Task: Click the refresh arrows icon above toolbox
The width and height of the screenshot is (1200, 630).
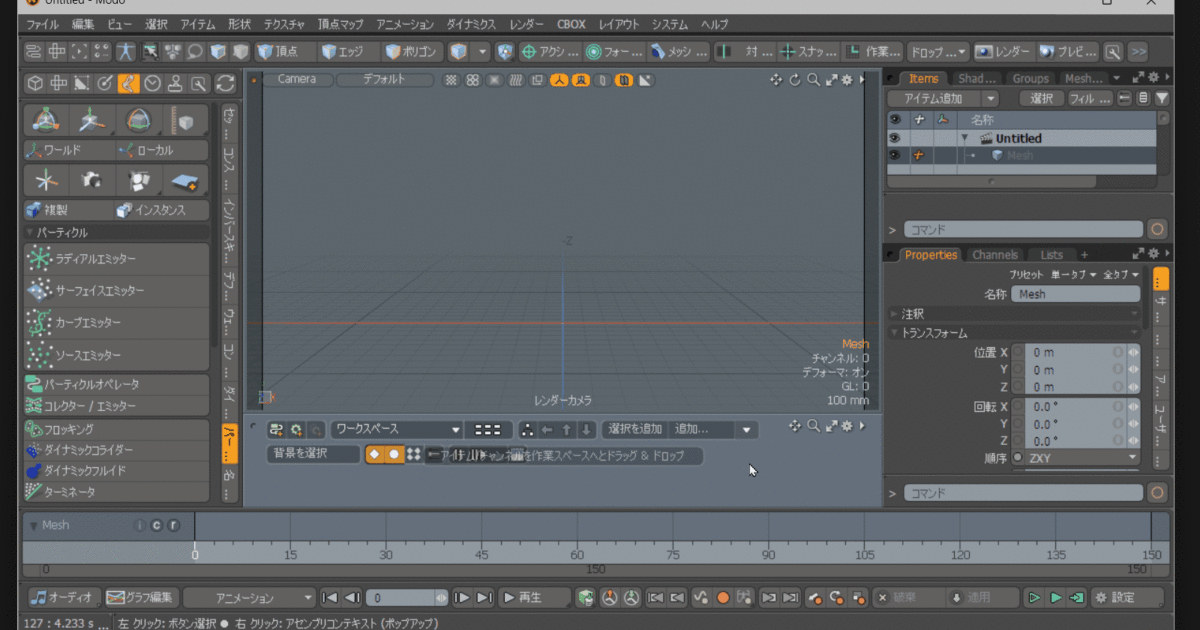Action: coord(225,84)
